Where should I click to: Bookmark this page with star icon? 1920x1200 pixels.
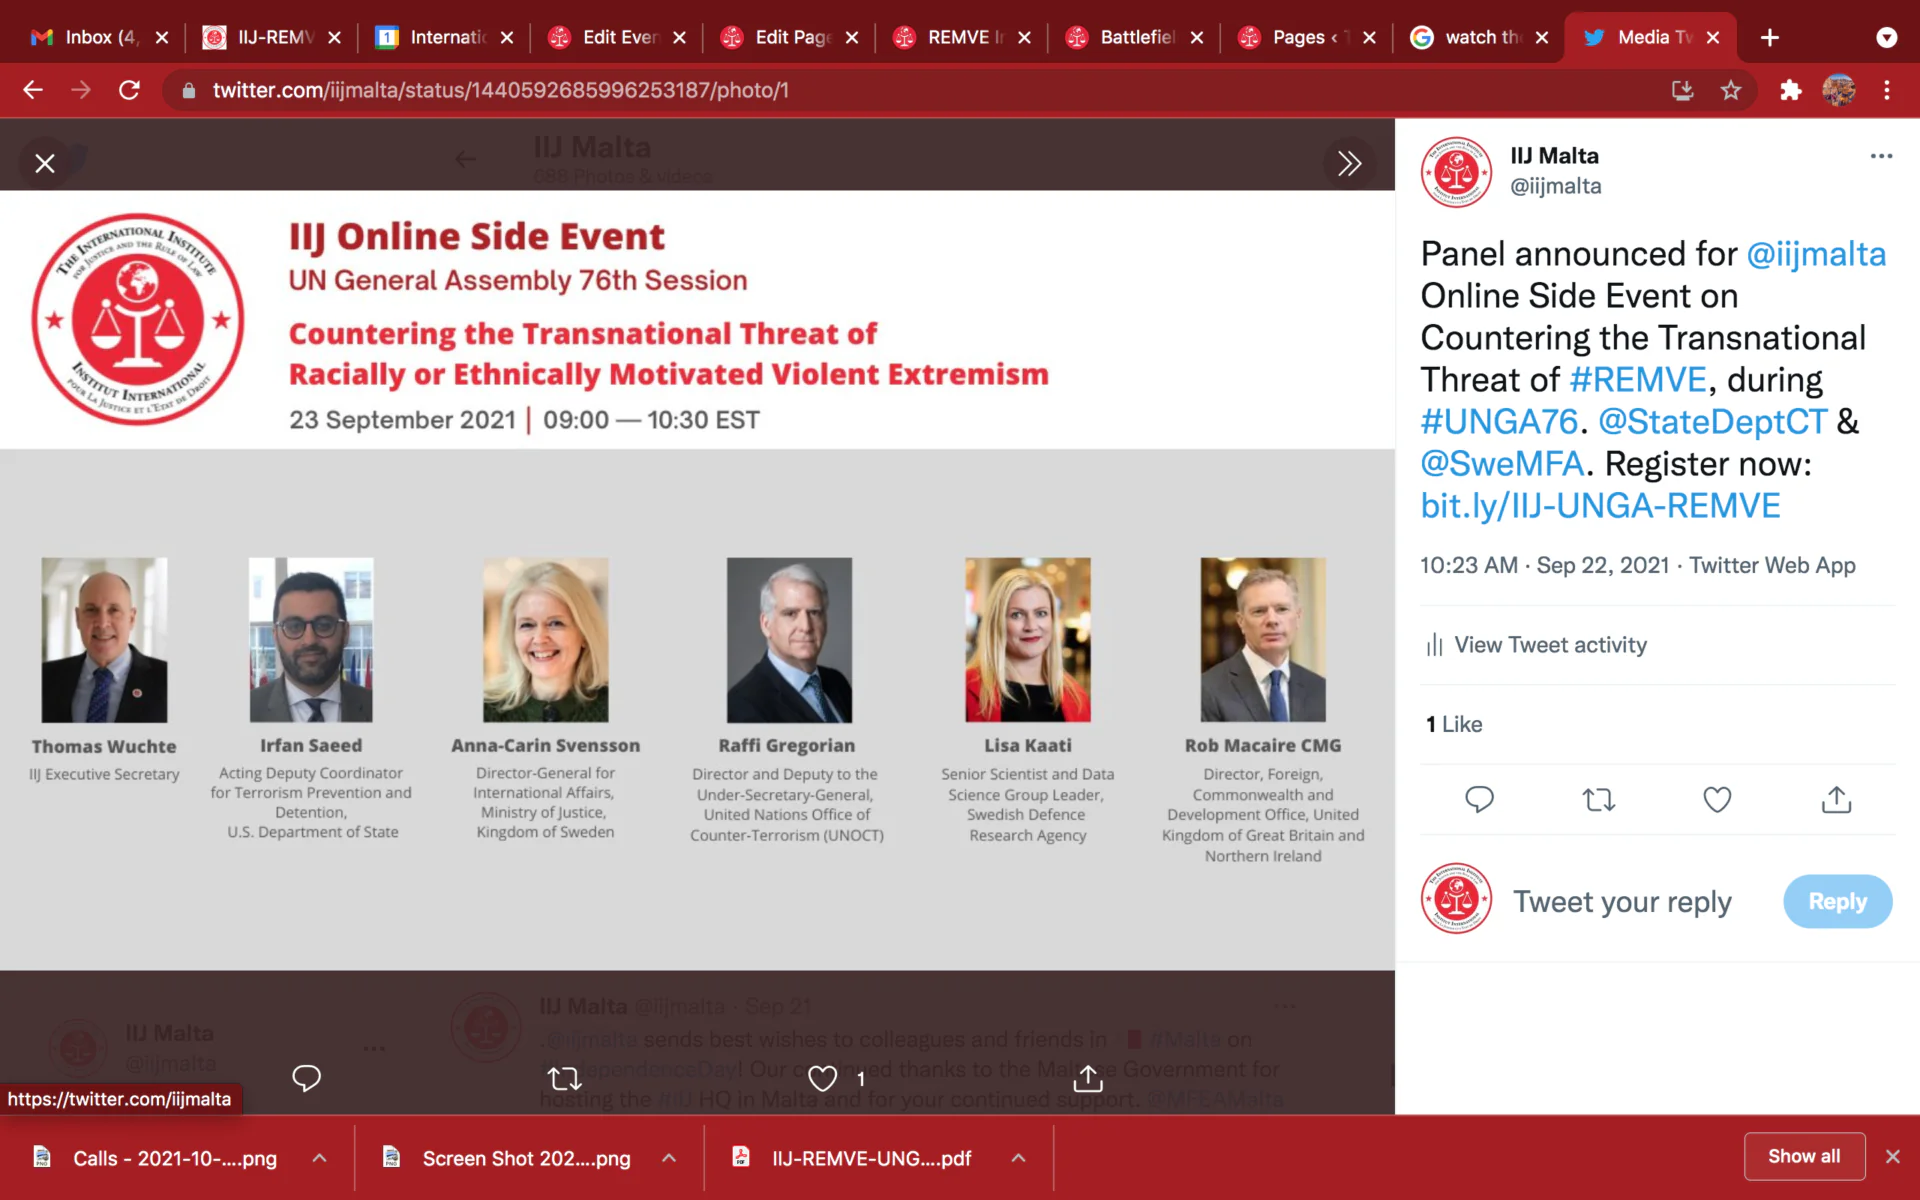pyautogui.click(x=1731, y=90)
